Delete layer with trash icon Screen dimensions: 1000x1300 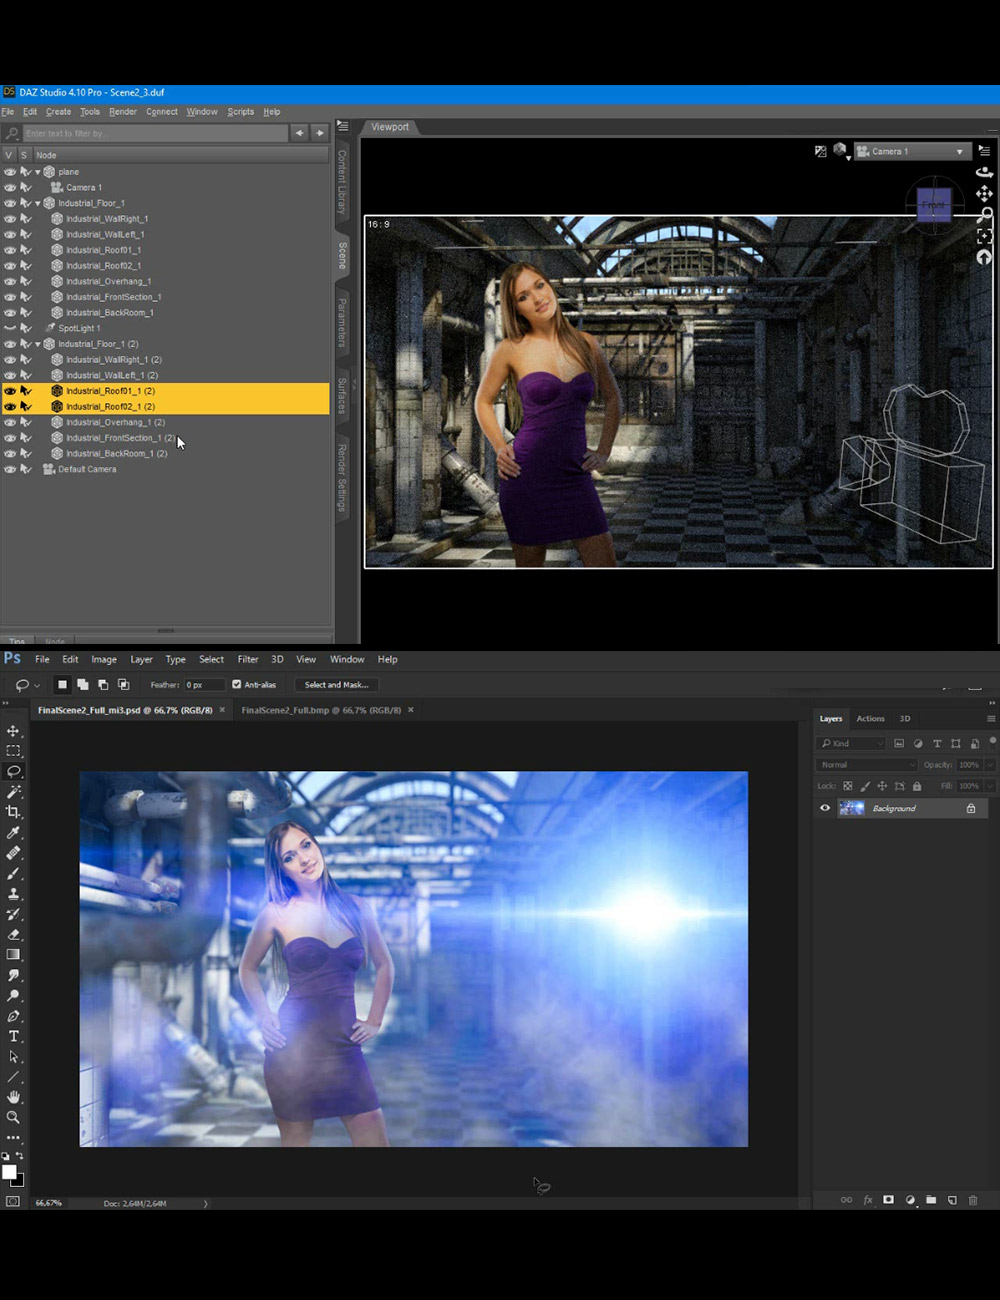(x=973, y=1200)
